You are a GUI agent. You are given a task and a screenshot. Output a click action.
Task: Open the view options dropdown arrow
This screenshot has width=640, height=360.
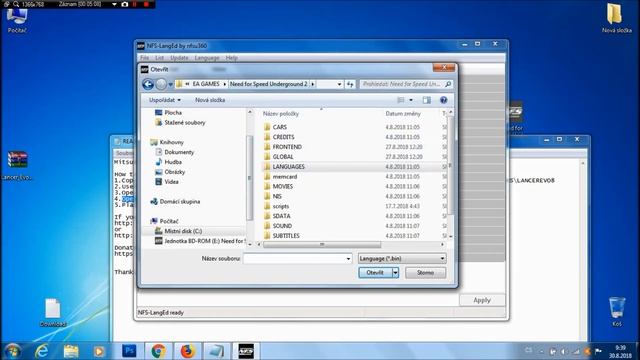point(411,100)
